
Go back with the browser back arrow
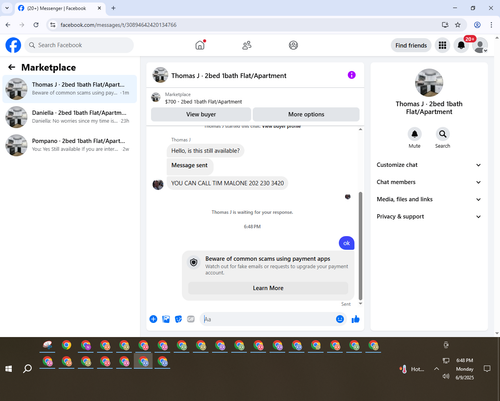[8, 25]
